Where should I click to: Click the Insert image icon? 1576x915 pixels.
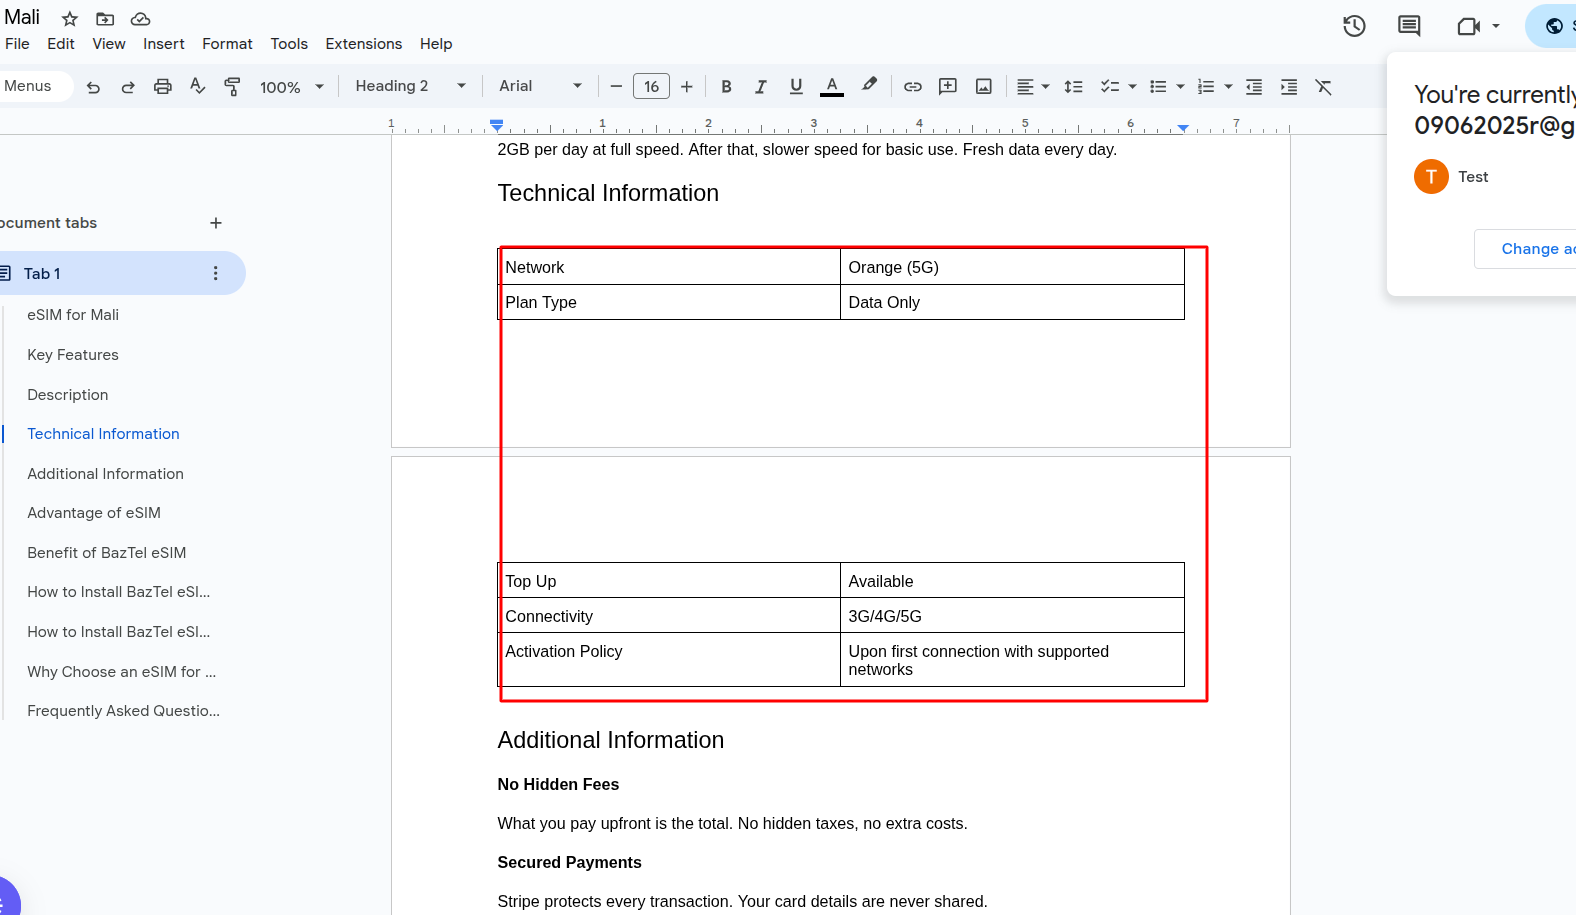(983, 87)
